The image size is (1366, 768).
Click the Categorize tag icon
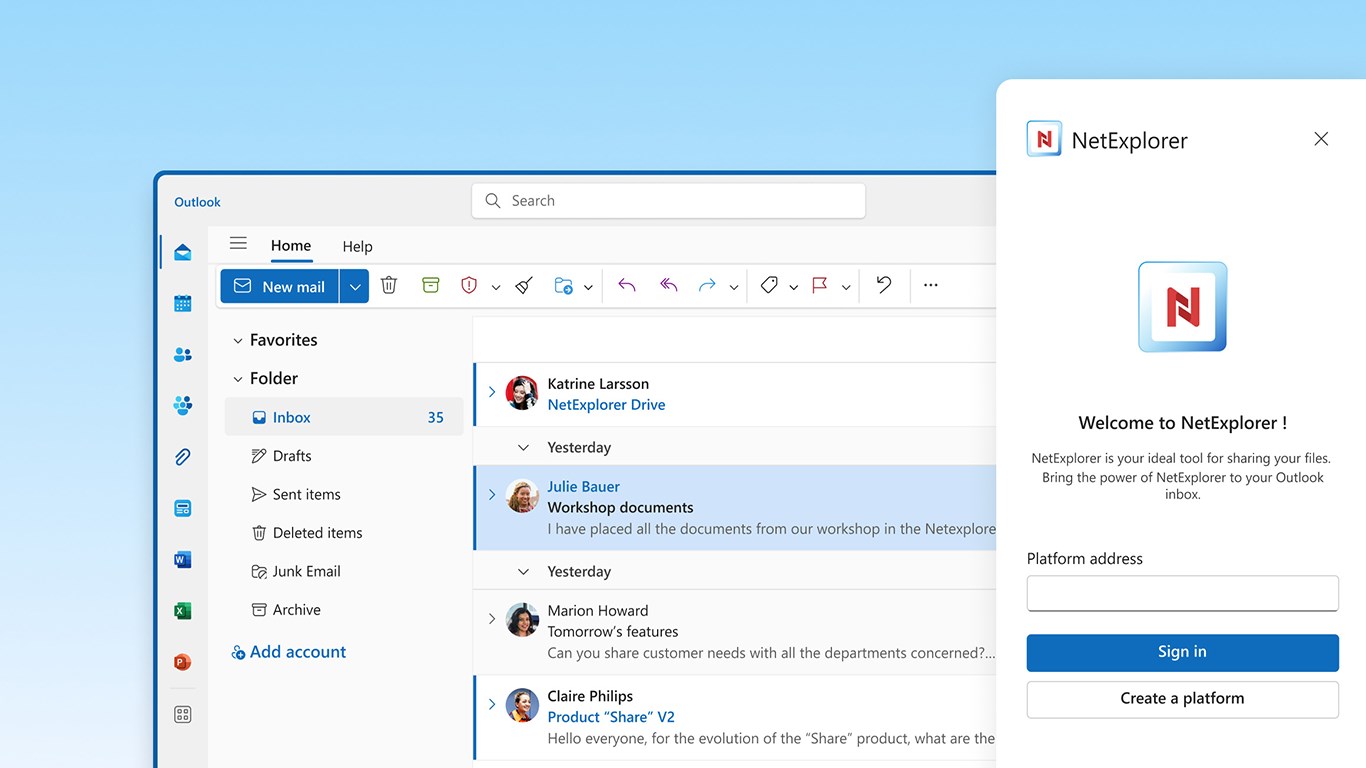tap(769, 285)
